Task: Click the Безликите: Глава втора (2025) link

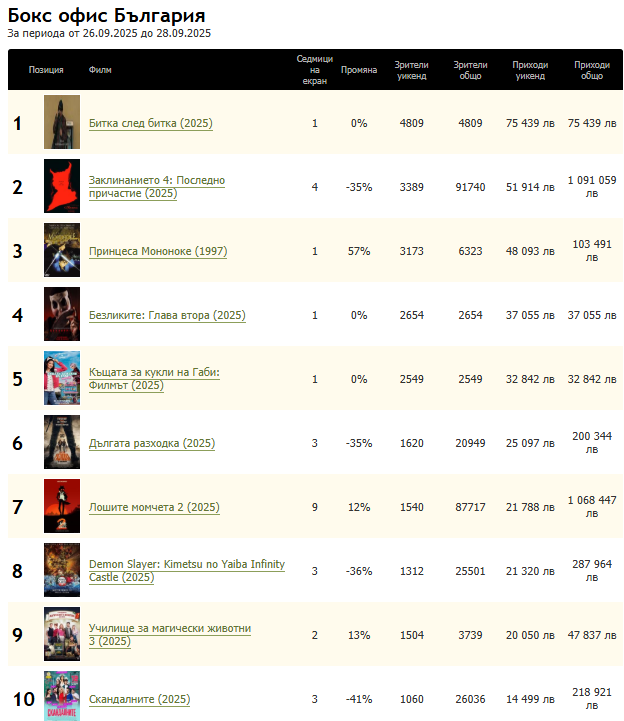Action: [167, 316]
